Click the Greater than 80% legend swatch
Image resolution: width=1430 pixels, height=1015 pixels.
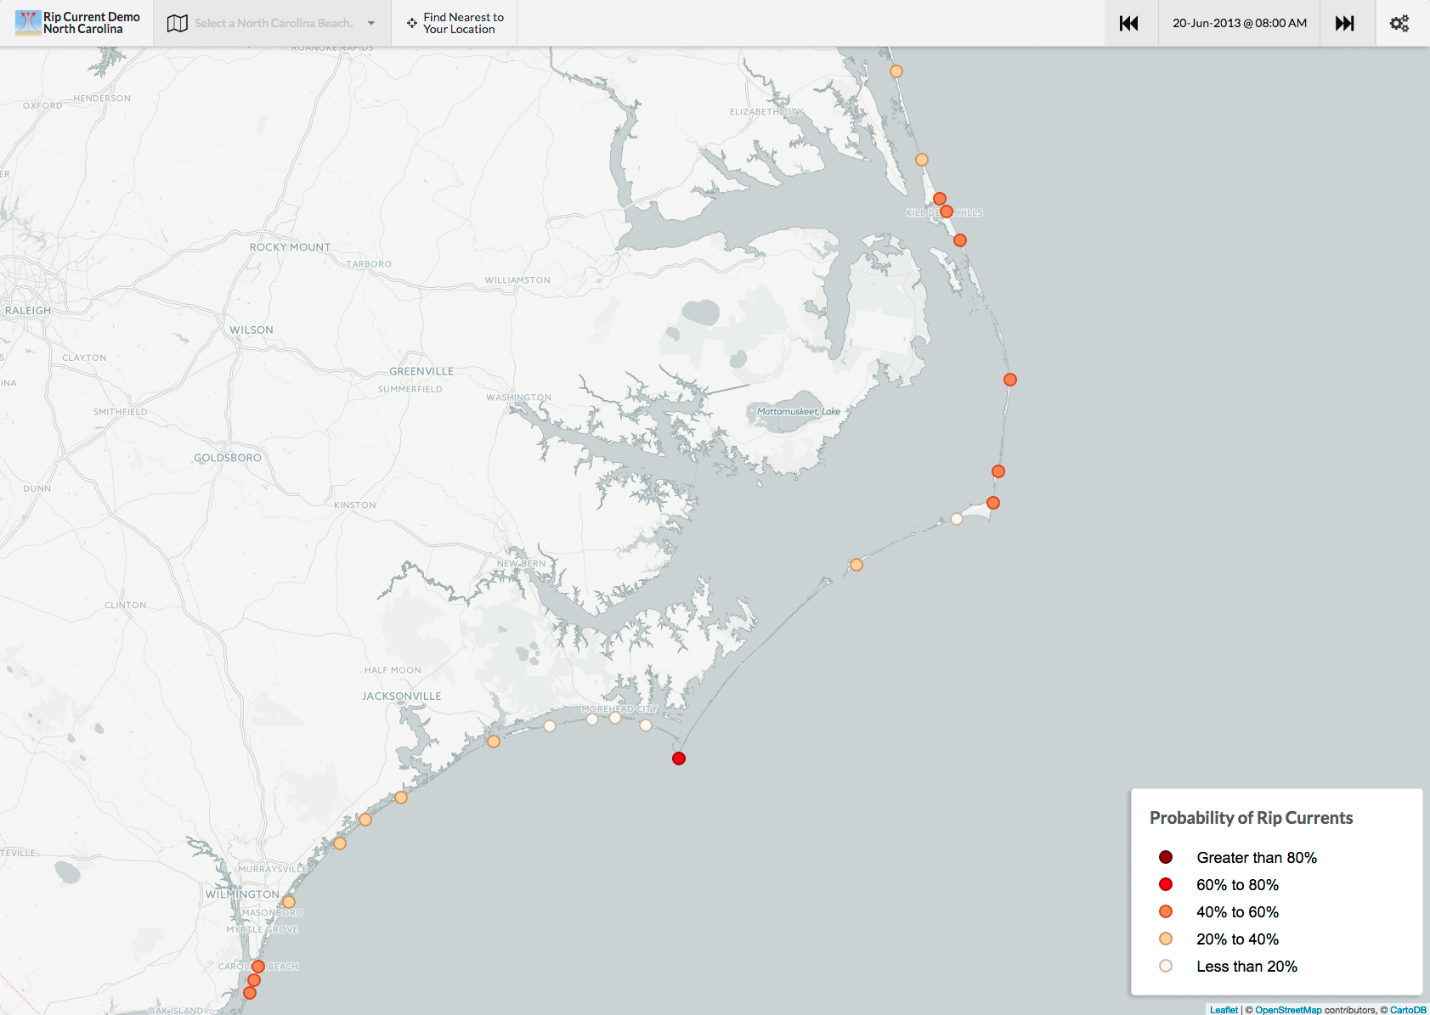click(1166, 857)
